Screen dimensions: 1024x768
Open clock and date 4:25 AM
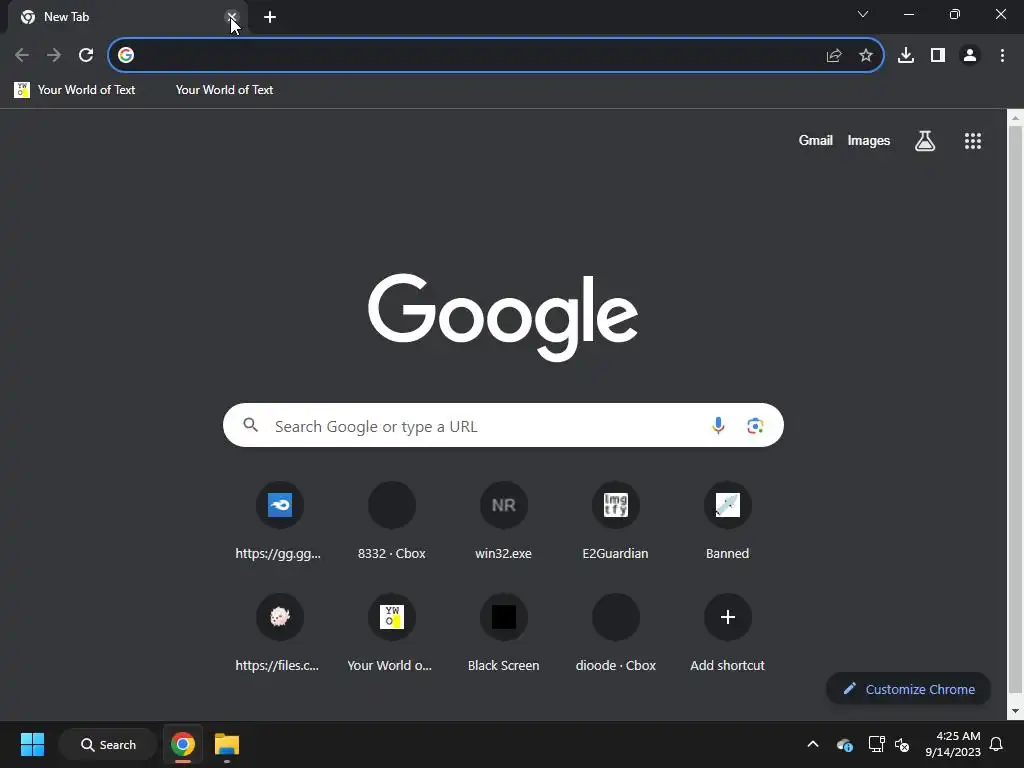click(x=953, y=744)
